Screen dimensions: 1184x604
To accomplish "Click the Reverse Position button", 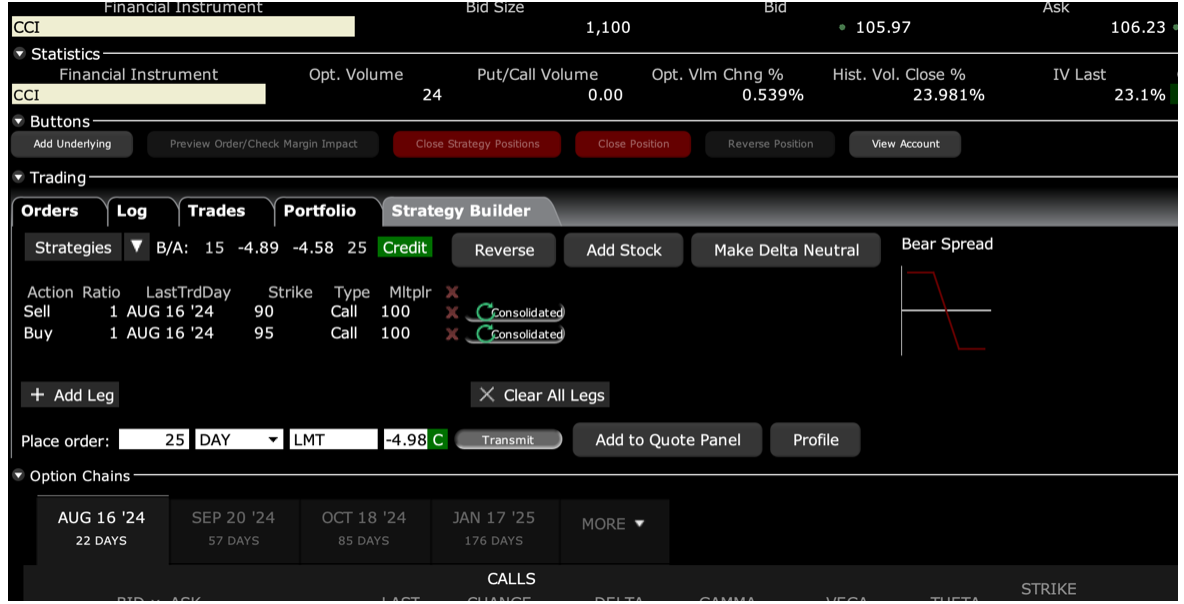I will click(771, 143).
